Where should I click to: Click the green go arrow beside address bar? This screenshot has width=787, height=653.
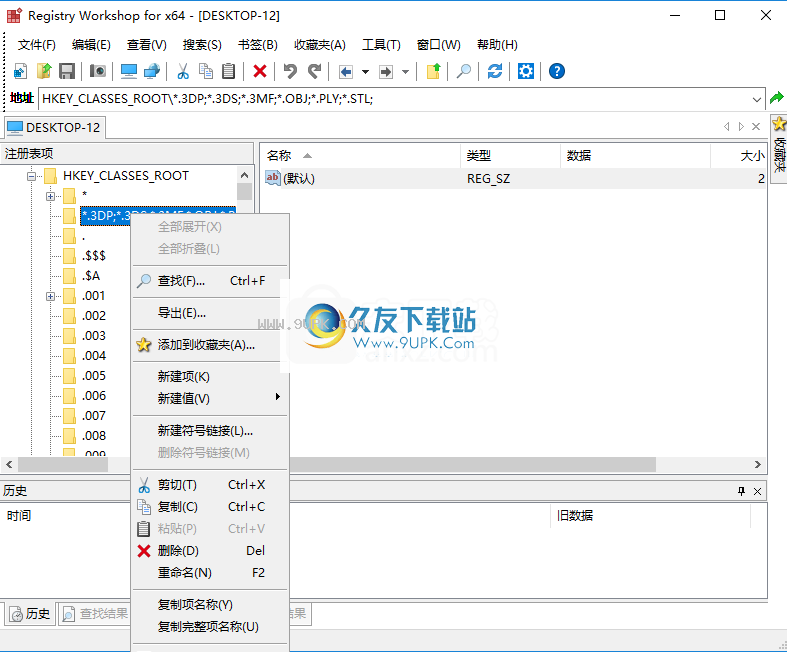click(x=776, y=98)
